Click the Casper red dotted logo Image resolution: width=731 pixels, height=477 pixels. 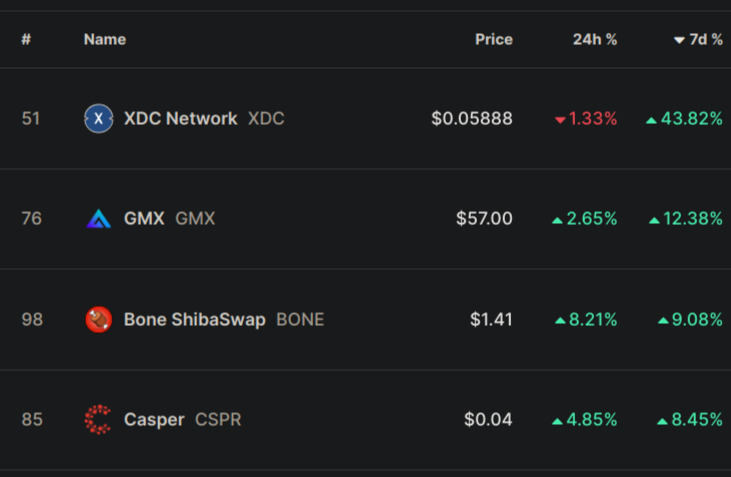point(98,419)
